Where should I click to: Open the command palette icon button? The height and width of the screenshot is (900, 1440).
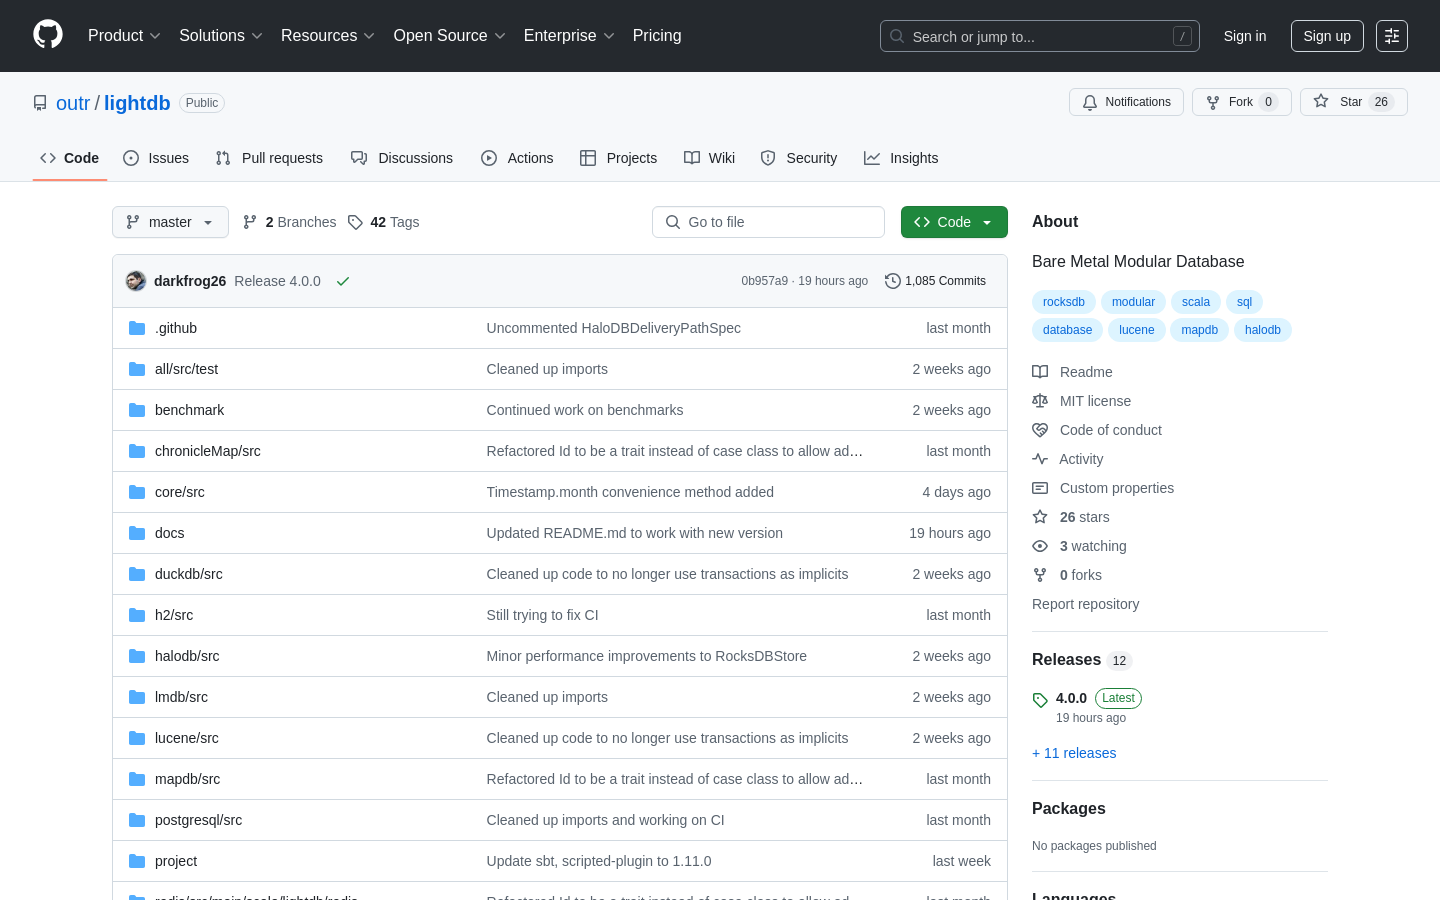pyautogui.click(x=1392, y=36)
